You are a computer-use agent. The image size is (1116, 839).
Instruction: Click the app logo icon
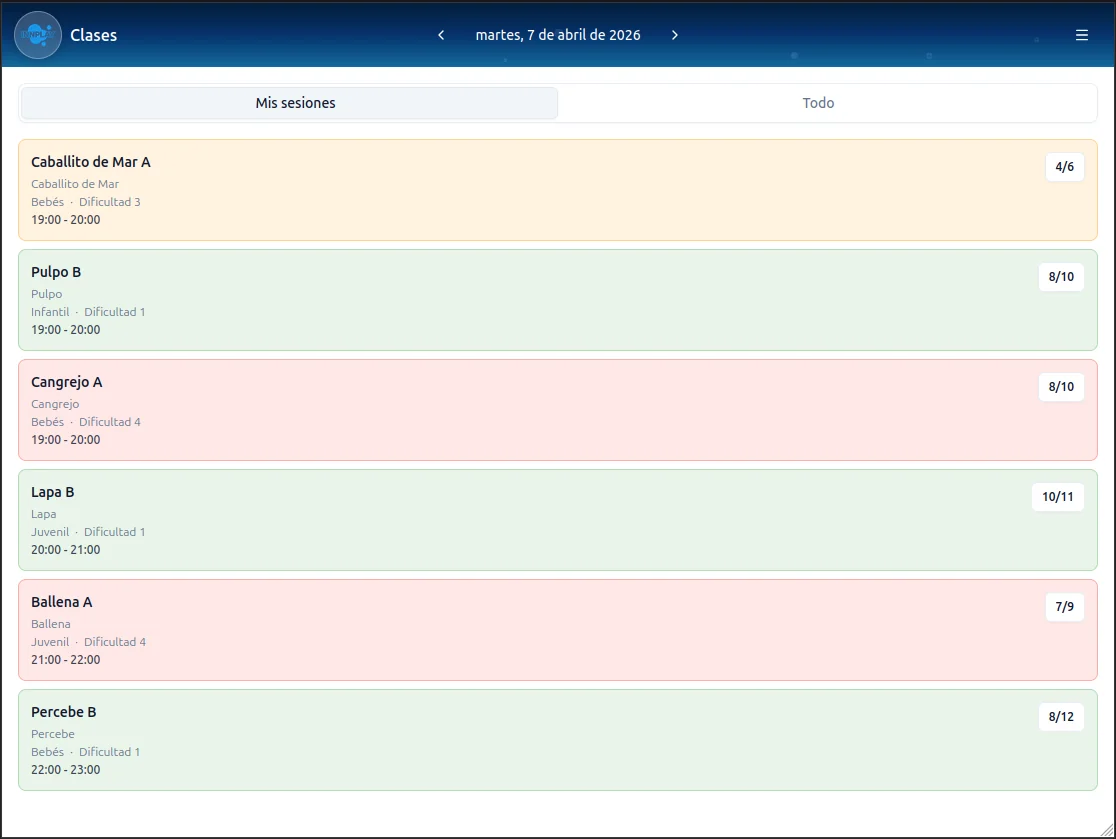(x=37, y=34)
